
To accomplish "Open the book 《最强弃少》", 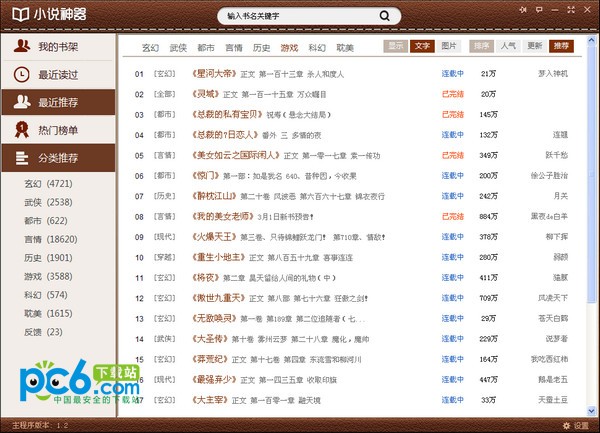I will [x=214, y=379].
